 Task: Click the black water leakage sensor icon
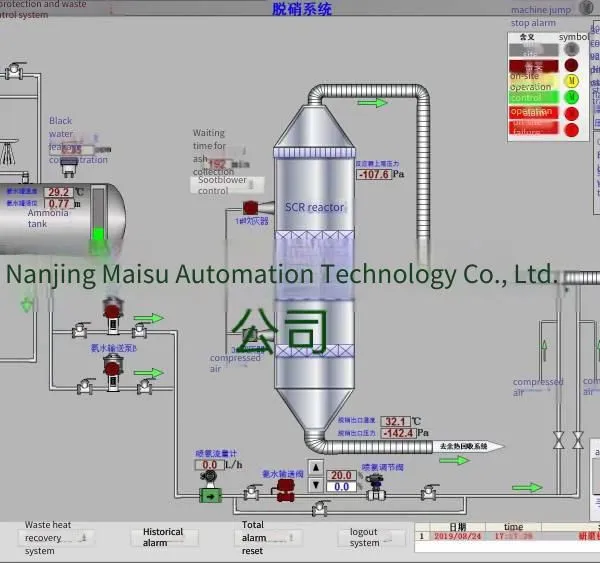pos(68,168)
